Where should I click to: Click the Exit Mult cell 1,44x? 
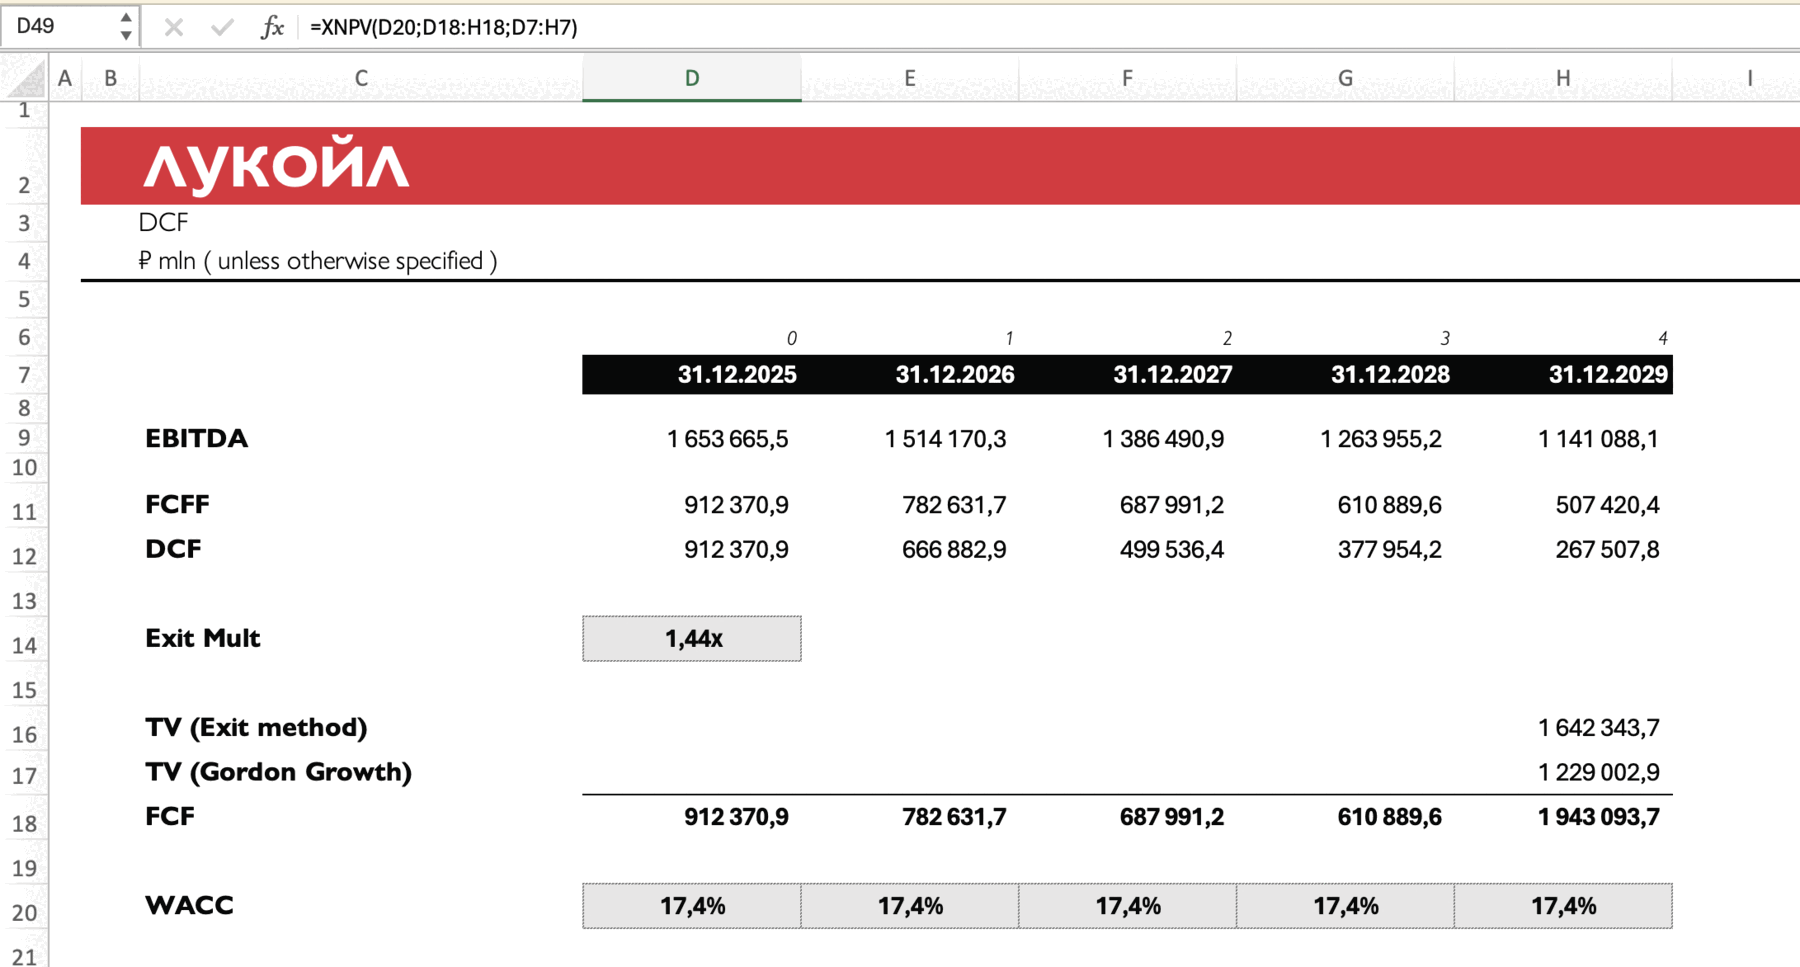692,638
